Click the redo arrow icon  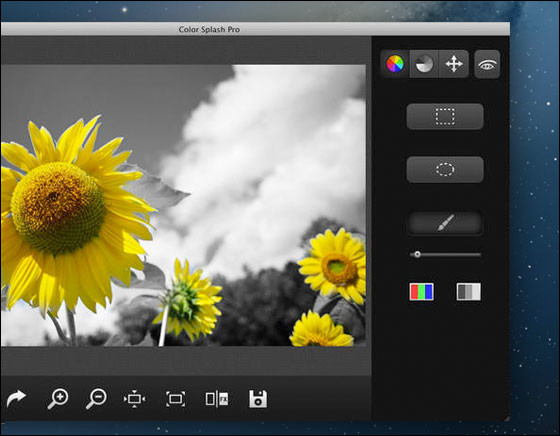(x=16, y=399)
